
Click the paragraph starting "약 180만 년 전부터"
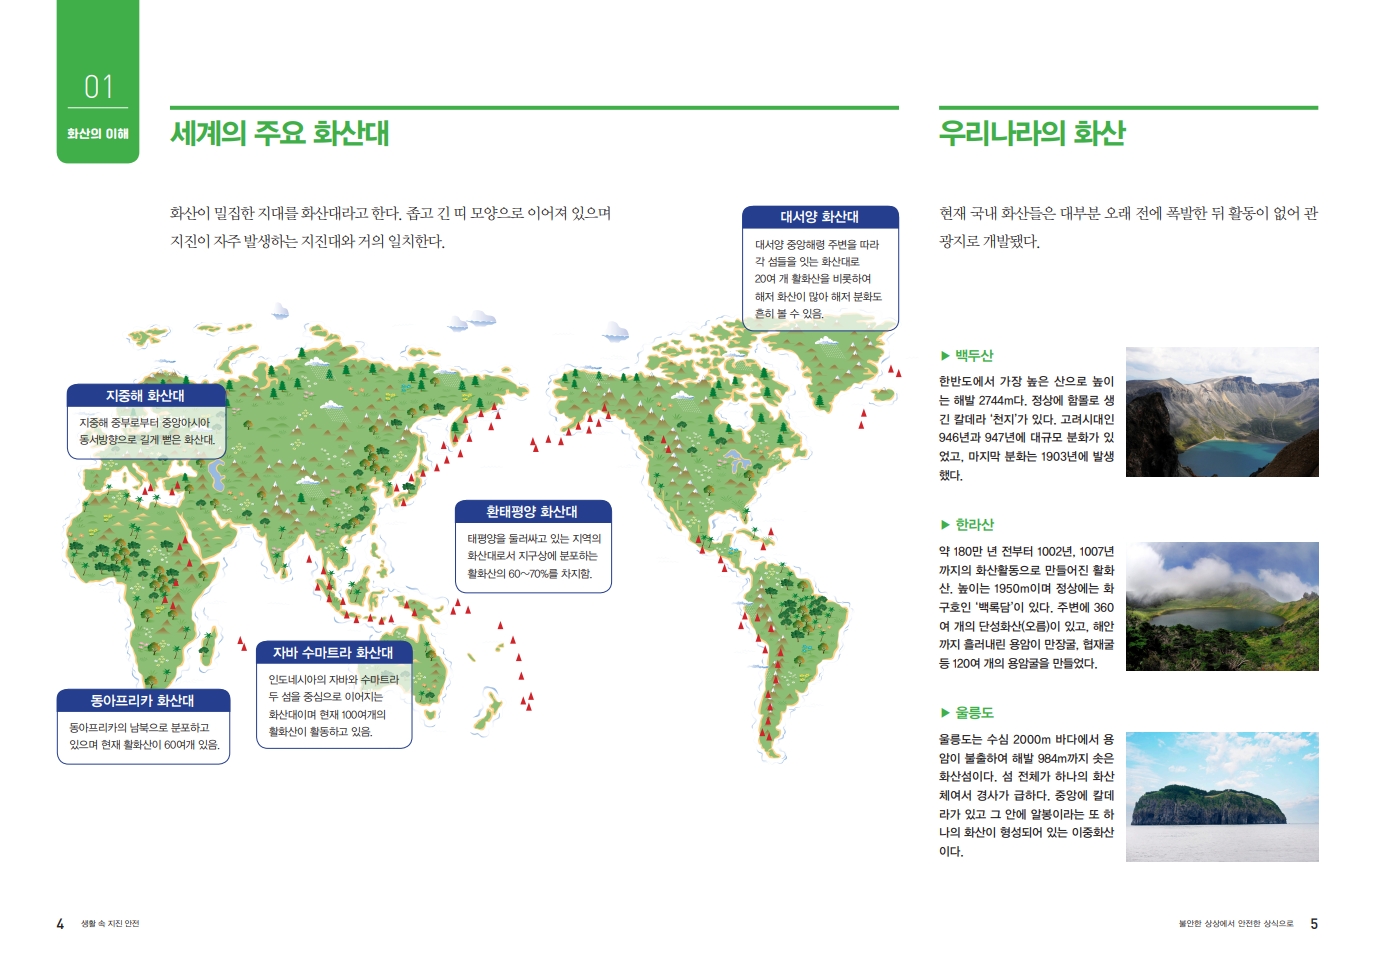[x=1026, y=607]
